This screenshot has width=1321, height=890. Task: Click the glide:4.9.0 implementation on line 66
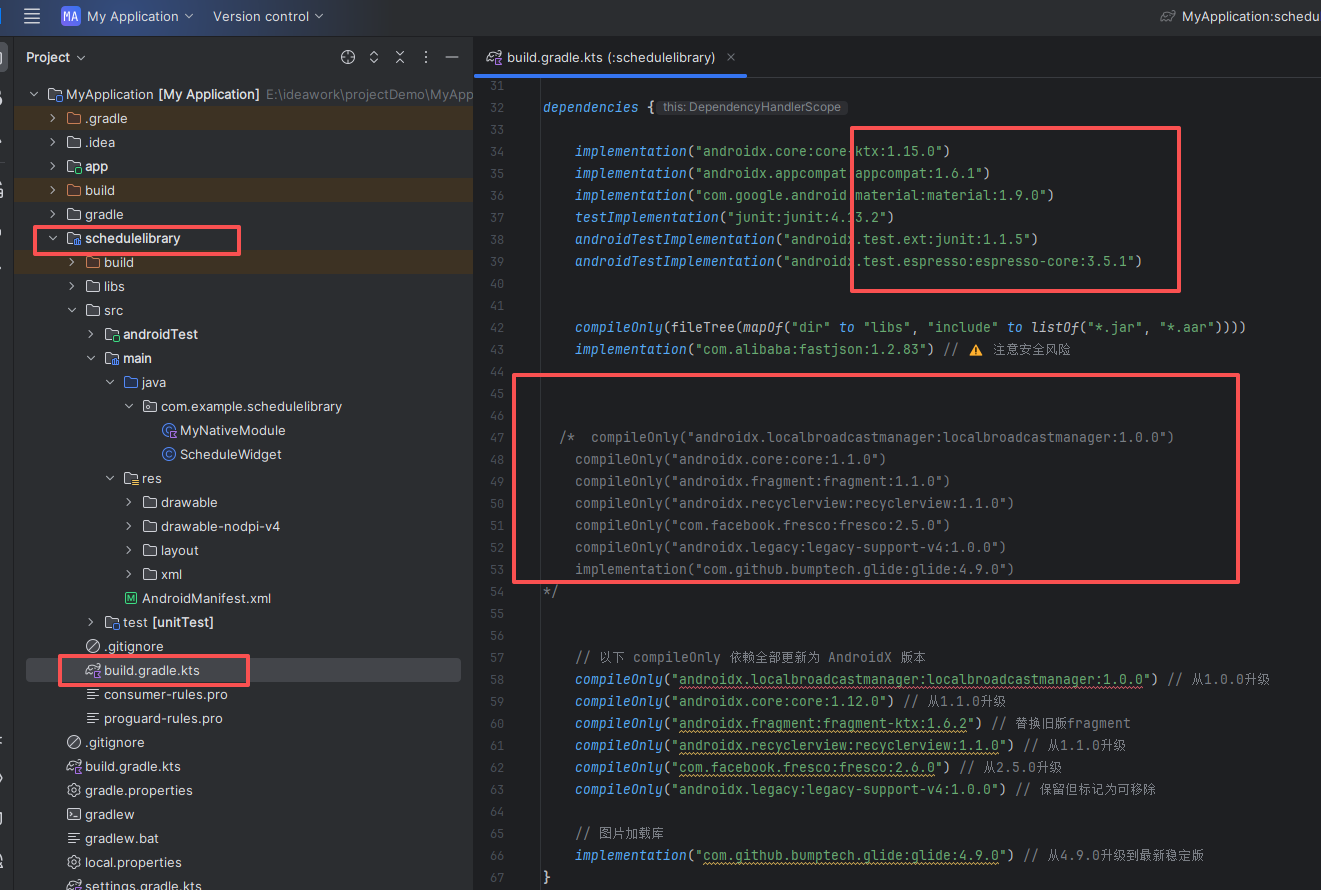(x=795, y=855)
